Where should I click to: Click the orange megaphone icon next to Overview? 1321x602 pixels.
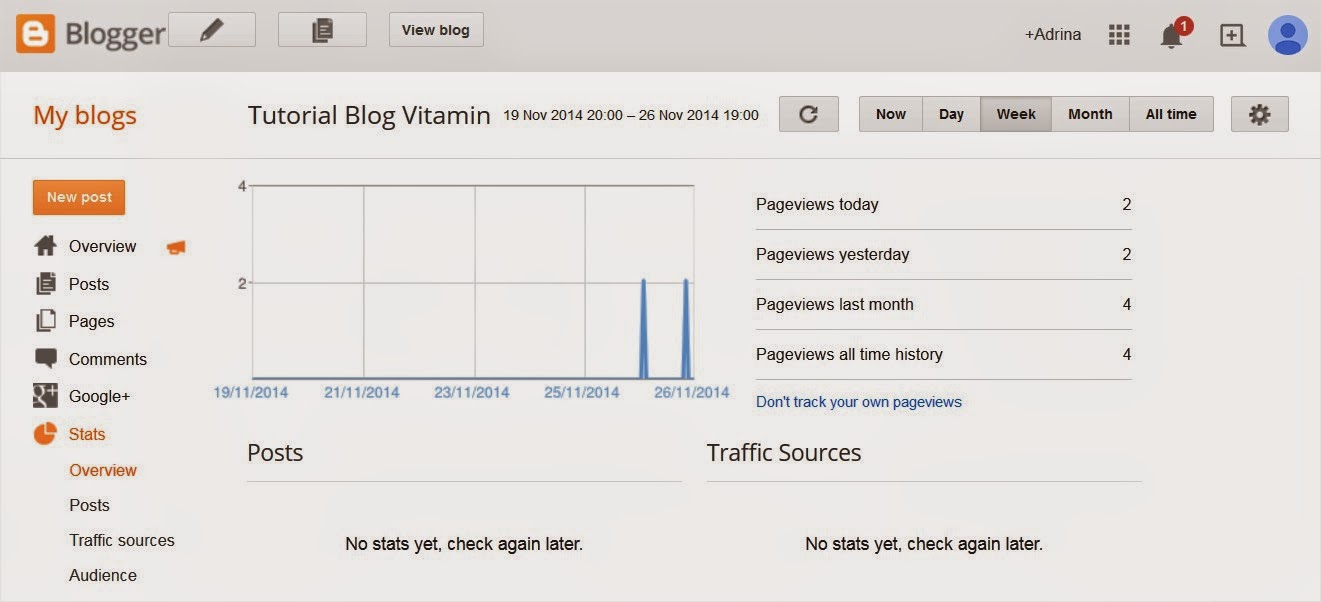[x=176, y=247]
